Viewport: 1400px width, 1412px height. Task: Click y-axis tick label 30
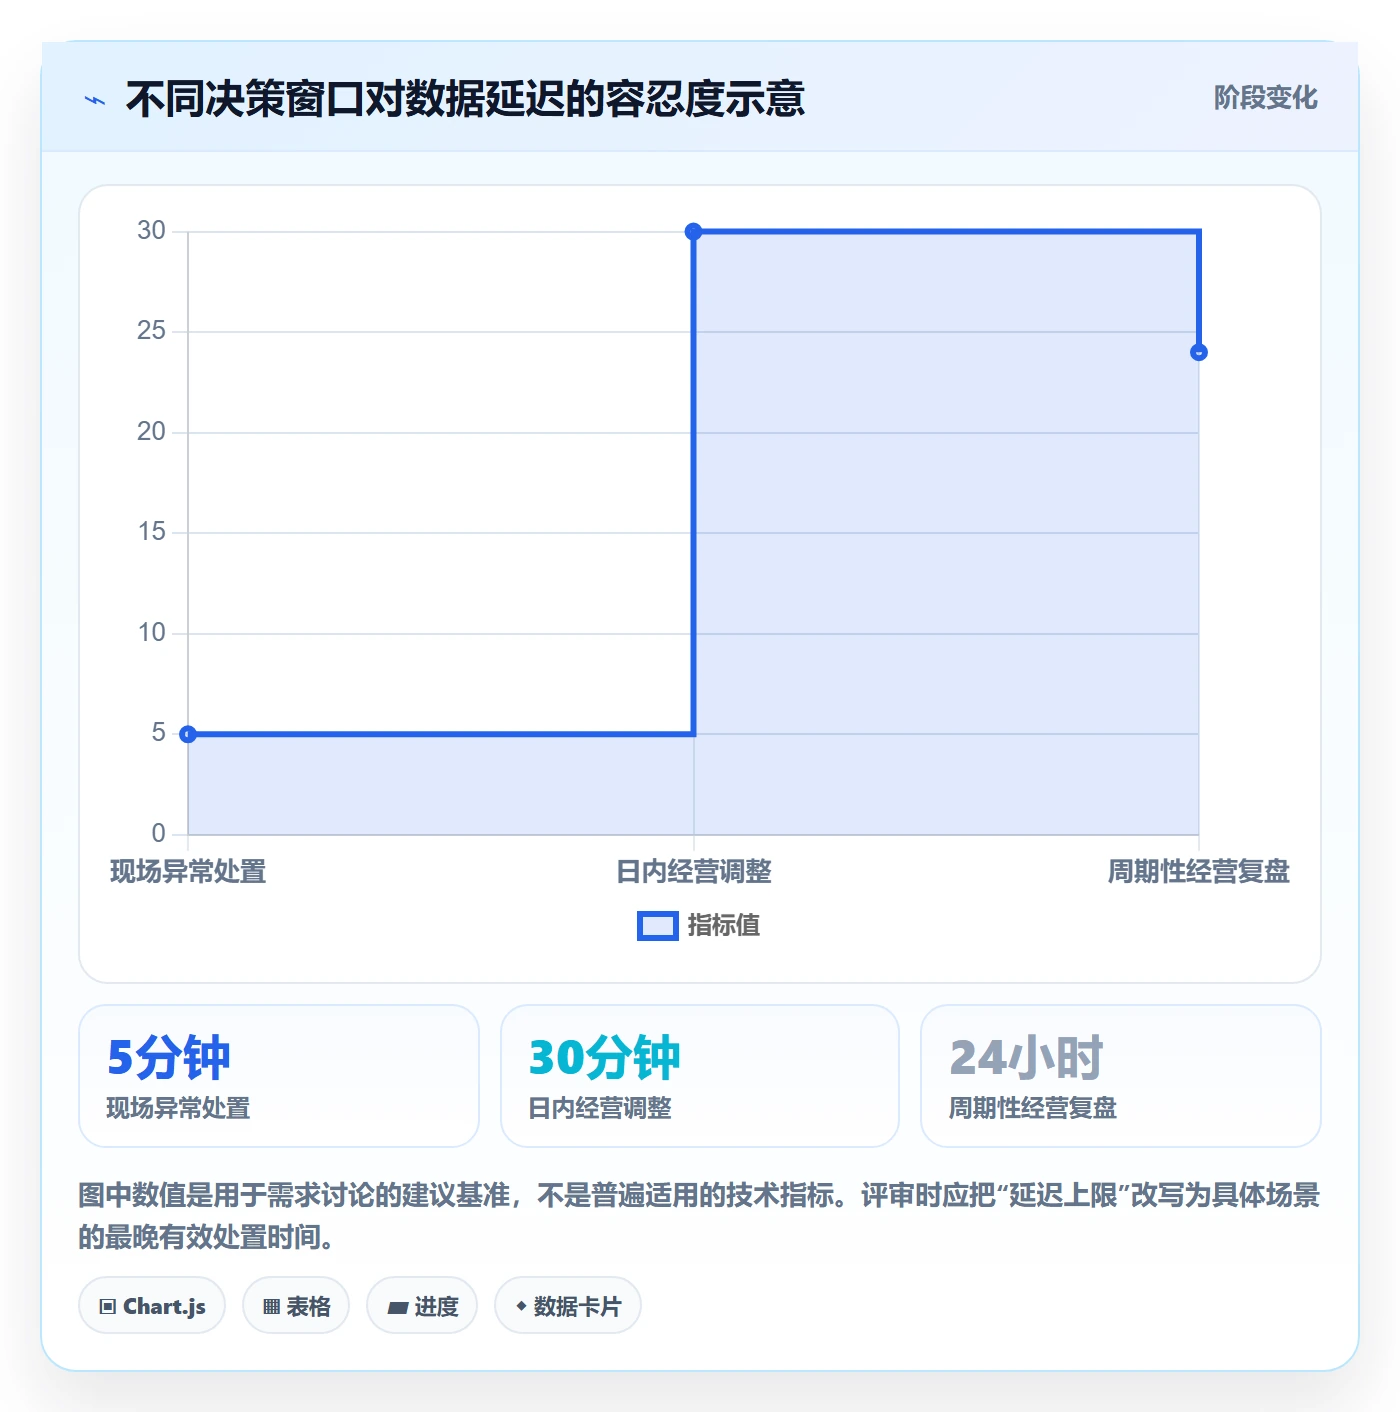pos(151,231)
